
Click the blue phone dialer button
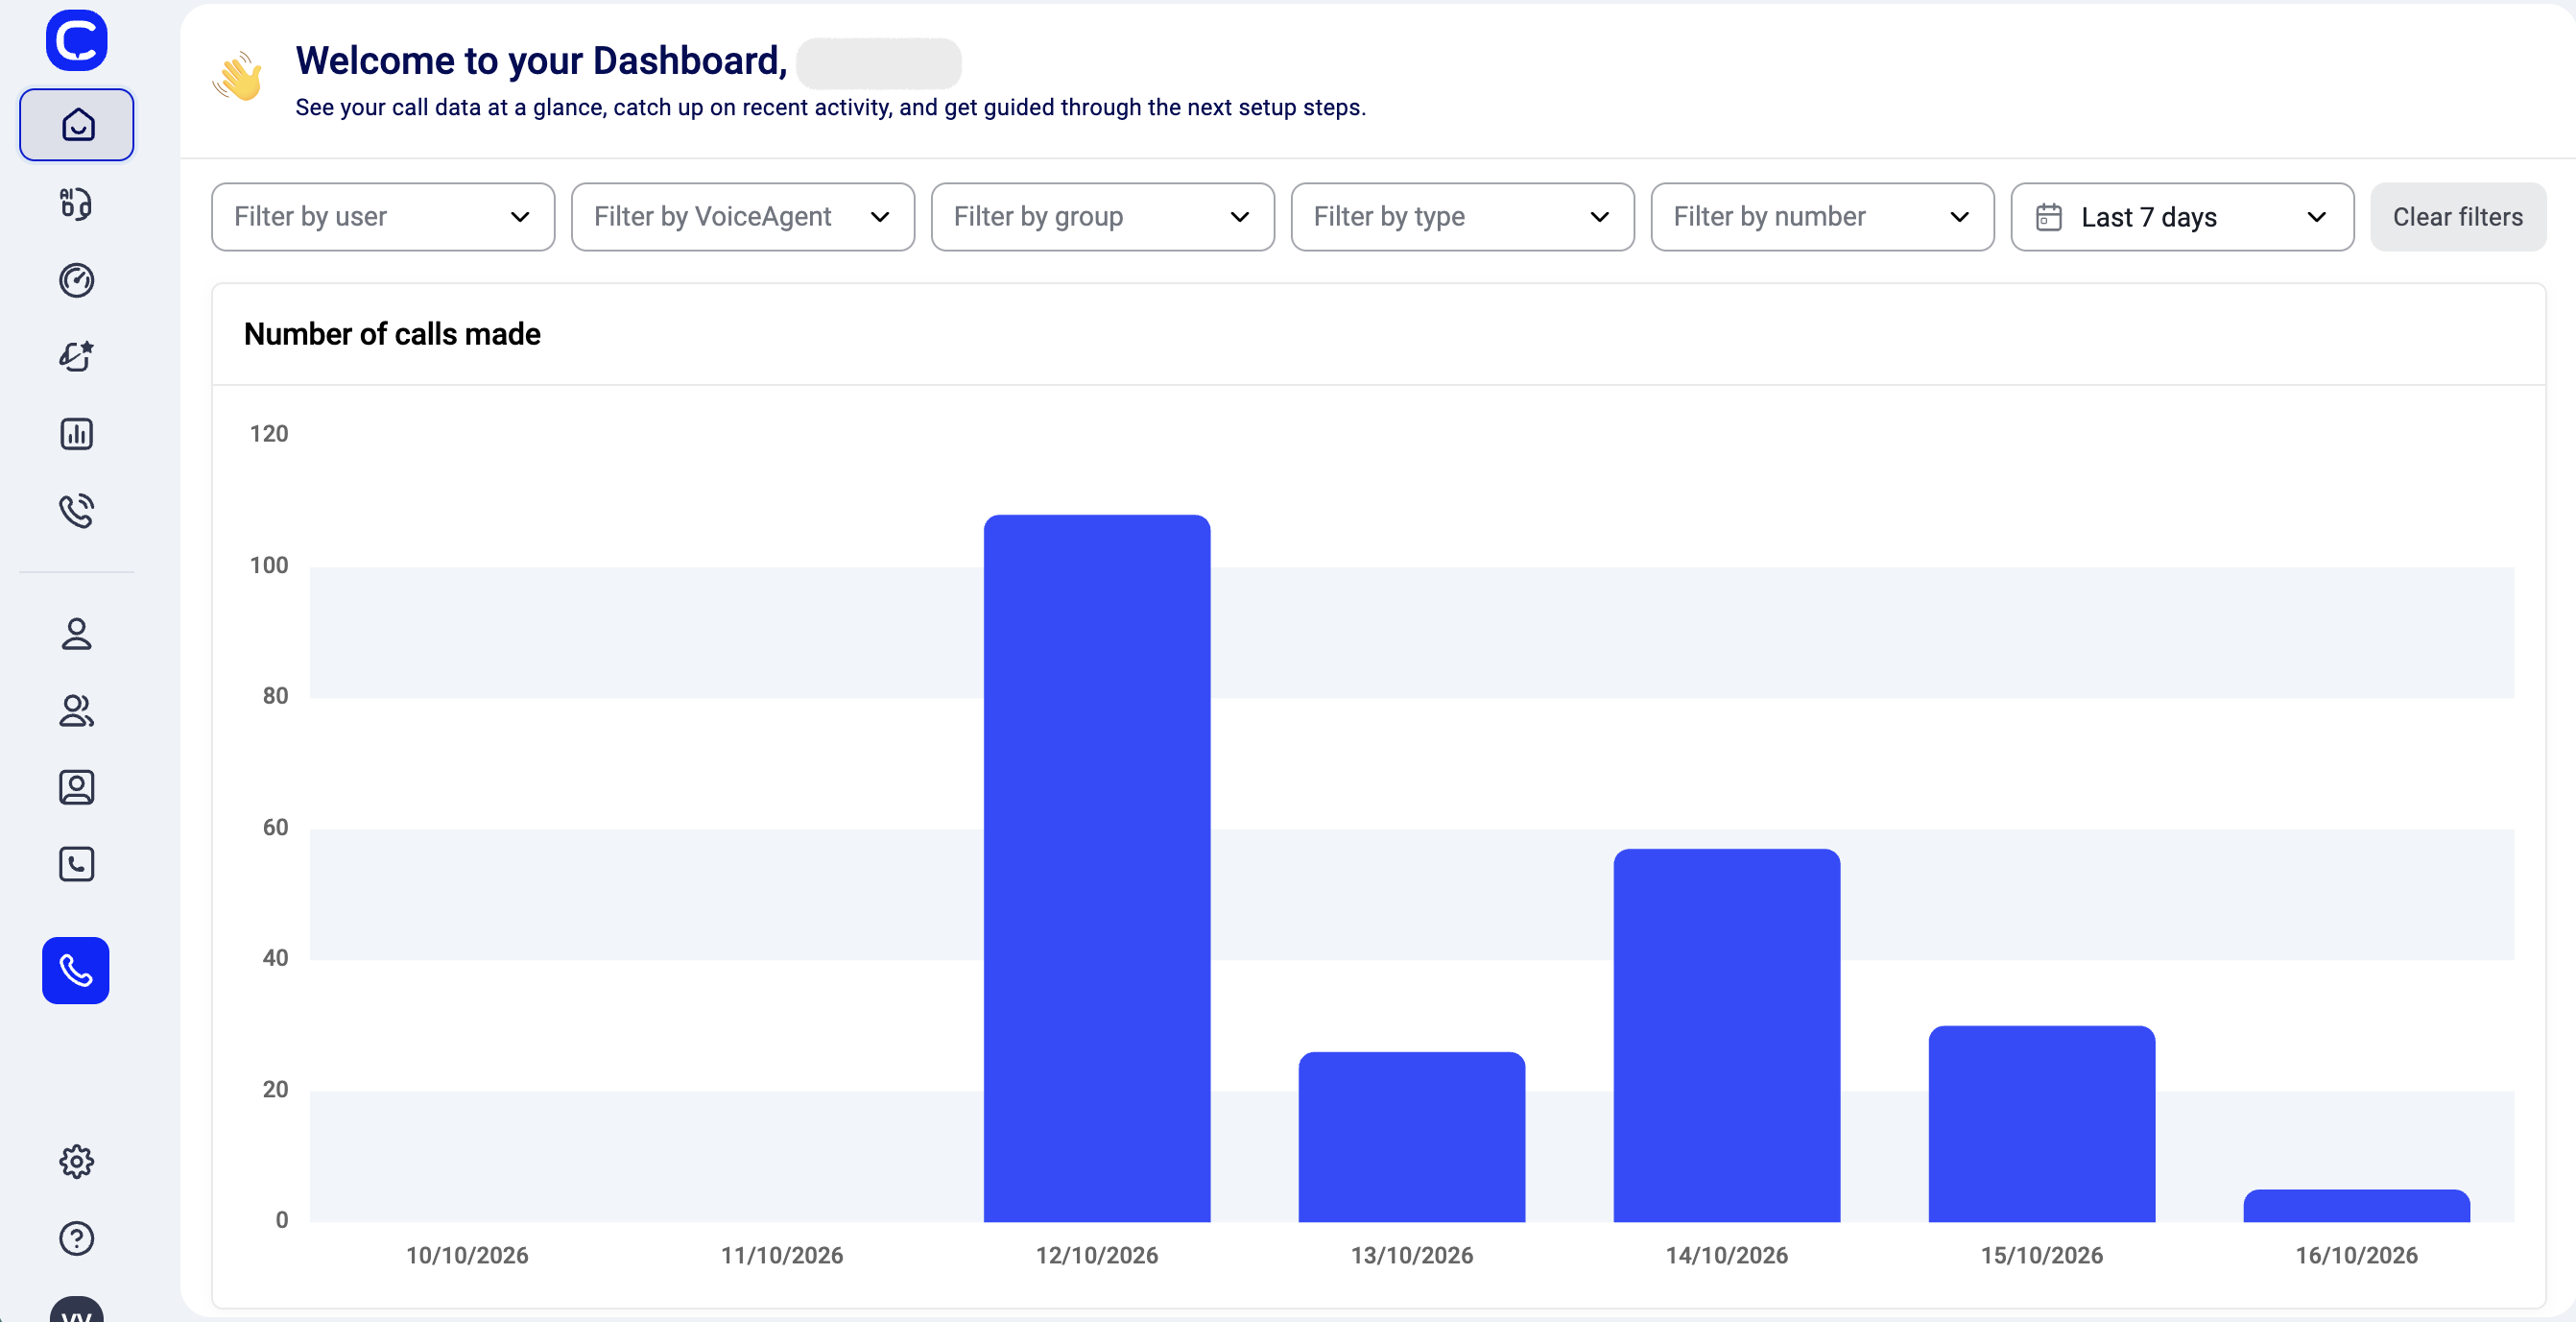76,970
